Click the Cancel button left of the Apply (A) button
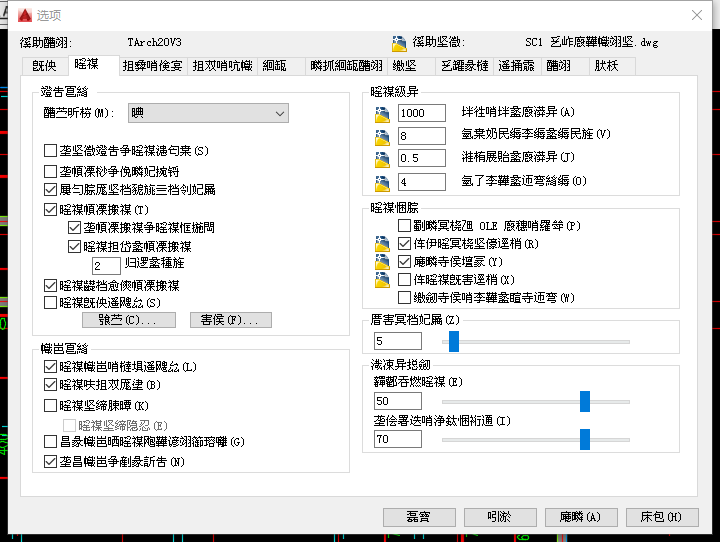This screenshot has height=542, width=720. pos(500,517)
